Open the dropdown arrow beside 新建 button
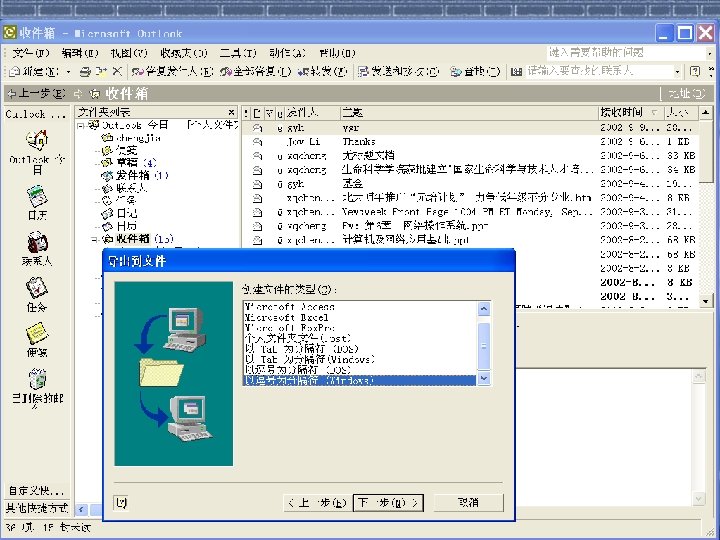The image size is (720, 540). tap(68, 72)
